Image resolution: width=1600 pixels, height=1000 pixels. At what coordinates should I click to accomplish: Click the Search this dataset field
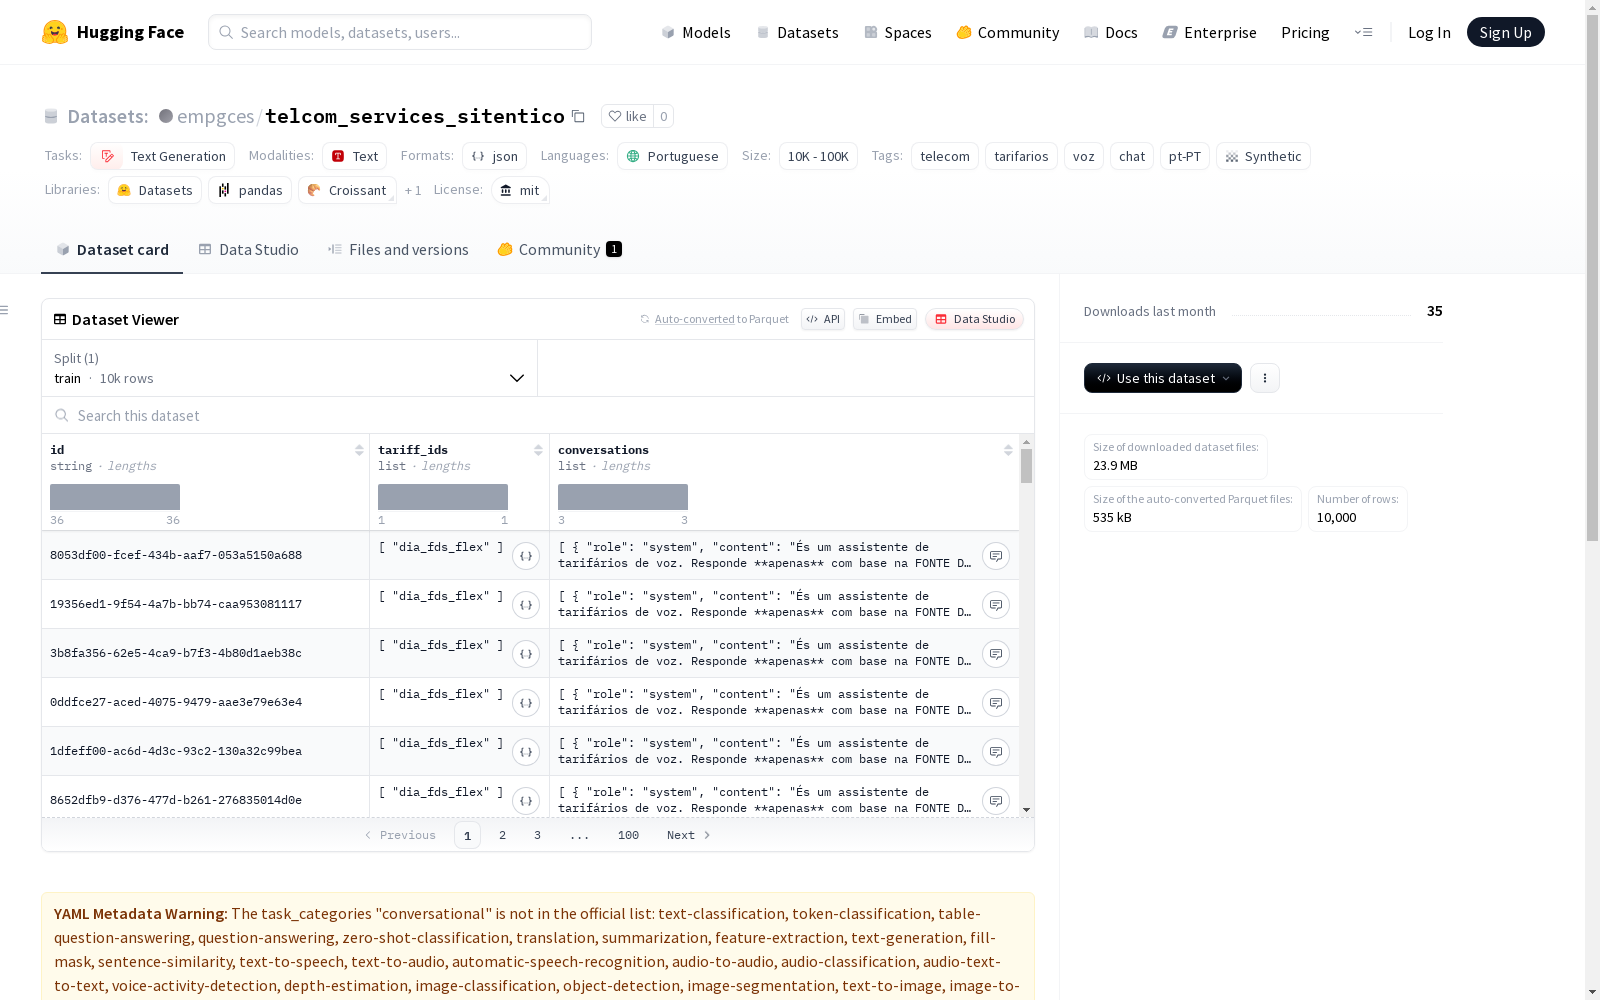(x=538, y=415)
